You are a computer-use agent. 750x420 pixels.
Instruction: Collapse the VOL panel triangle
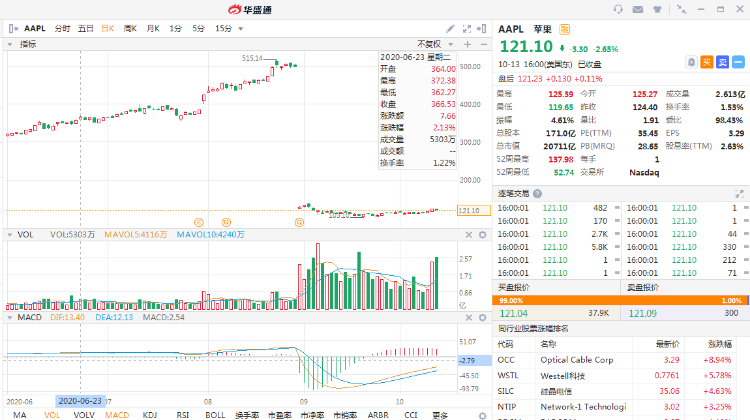pyautogui.click(x=10, y=235)
